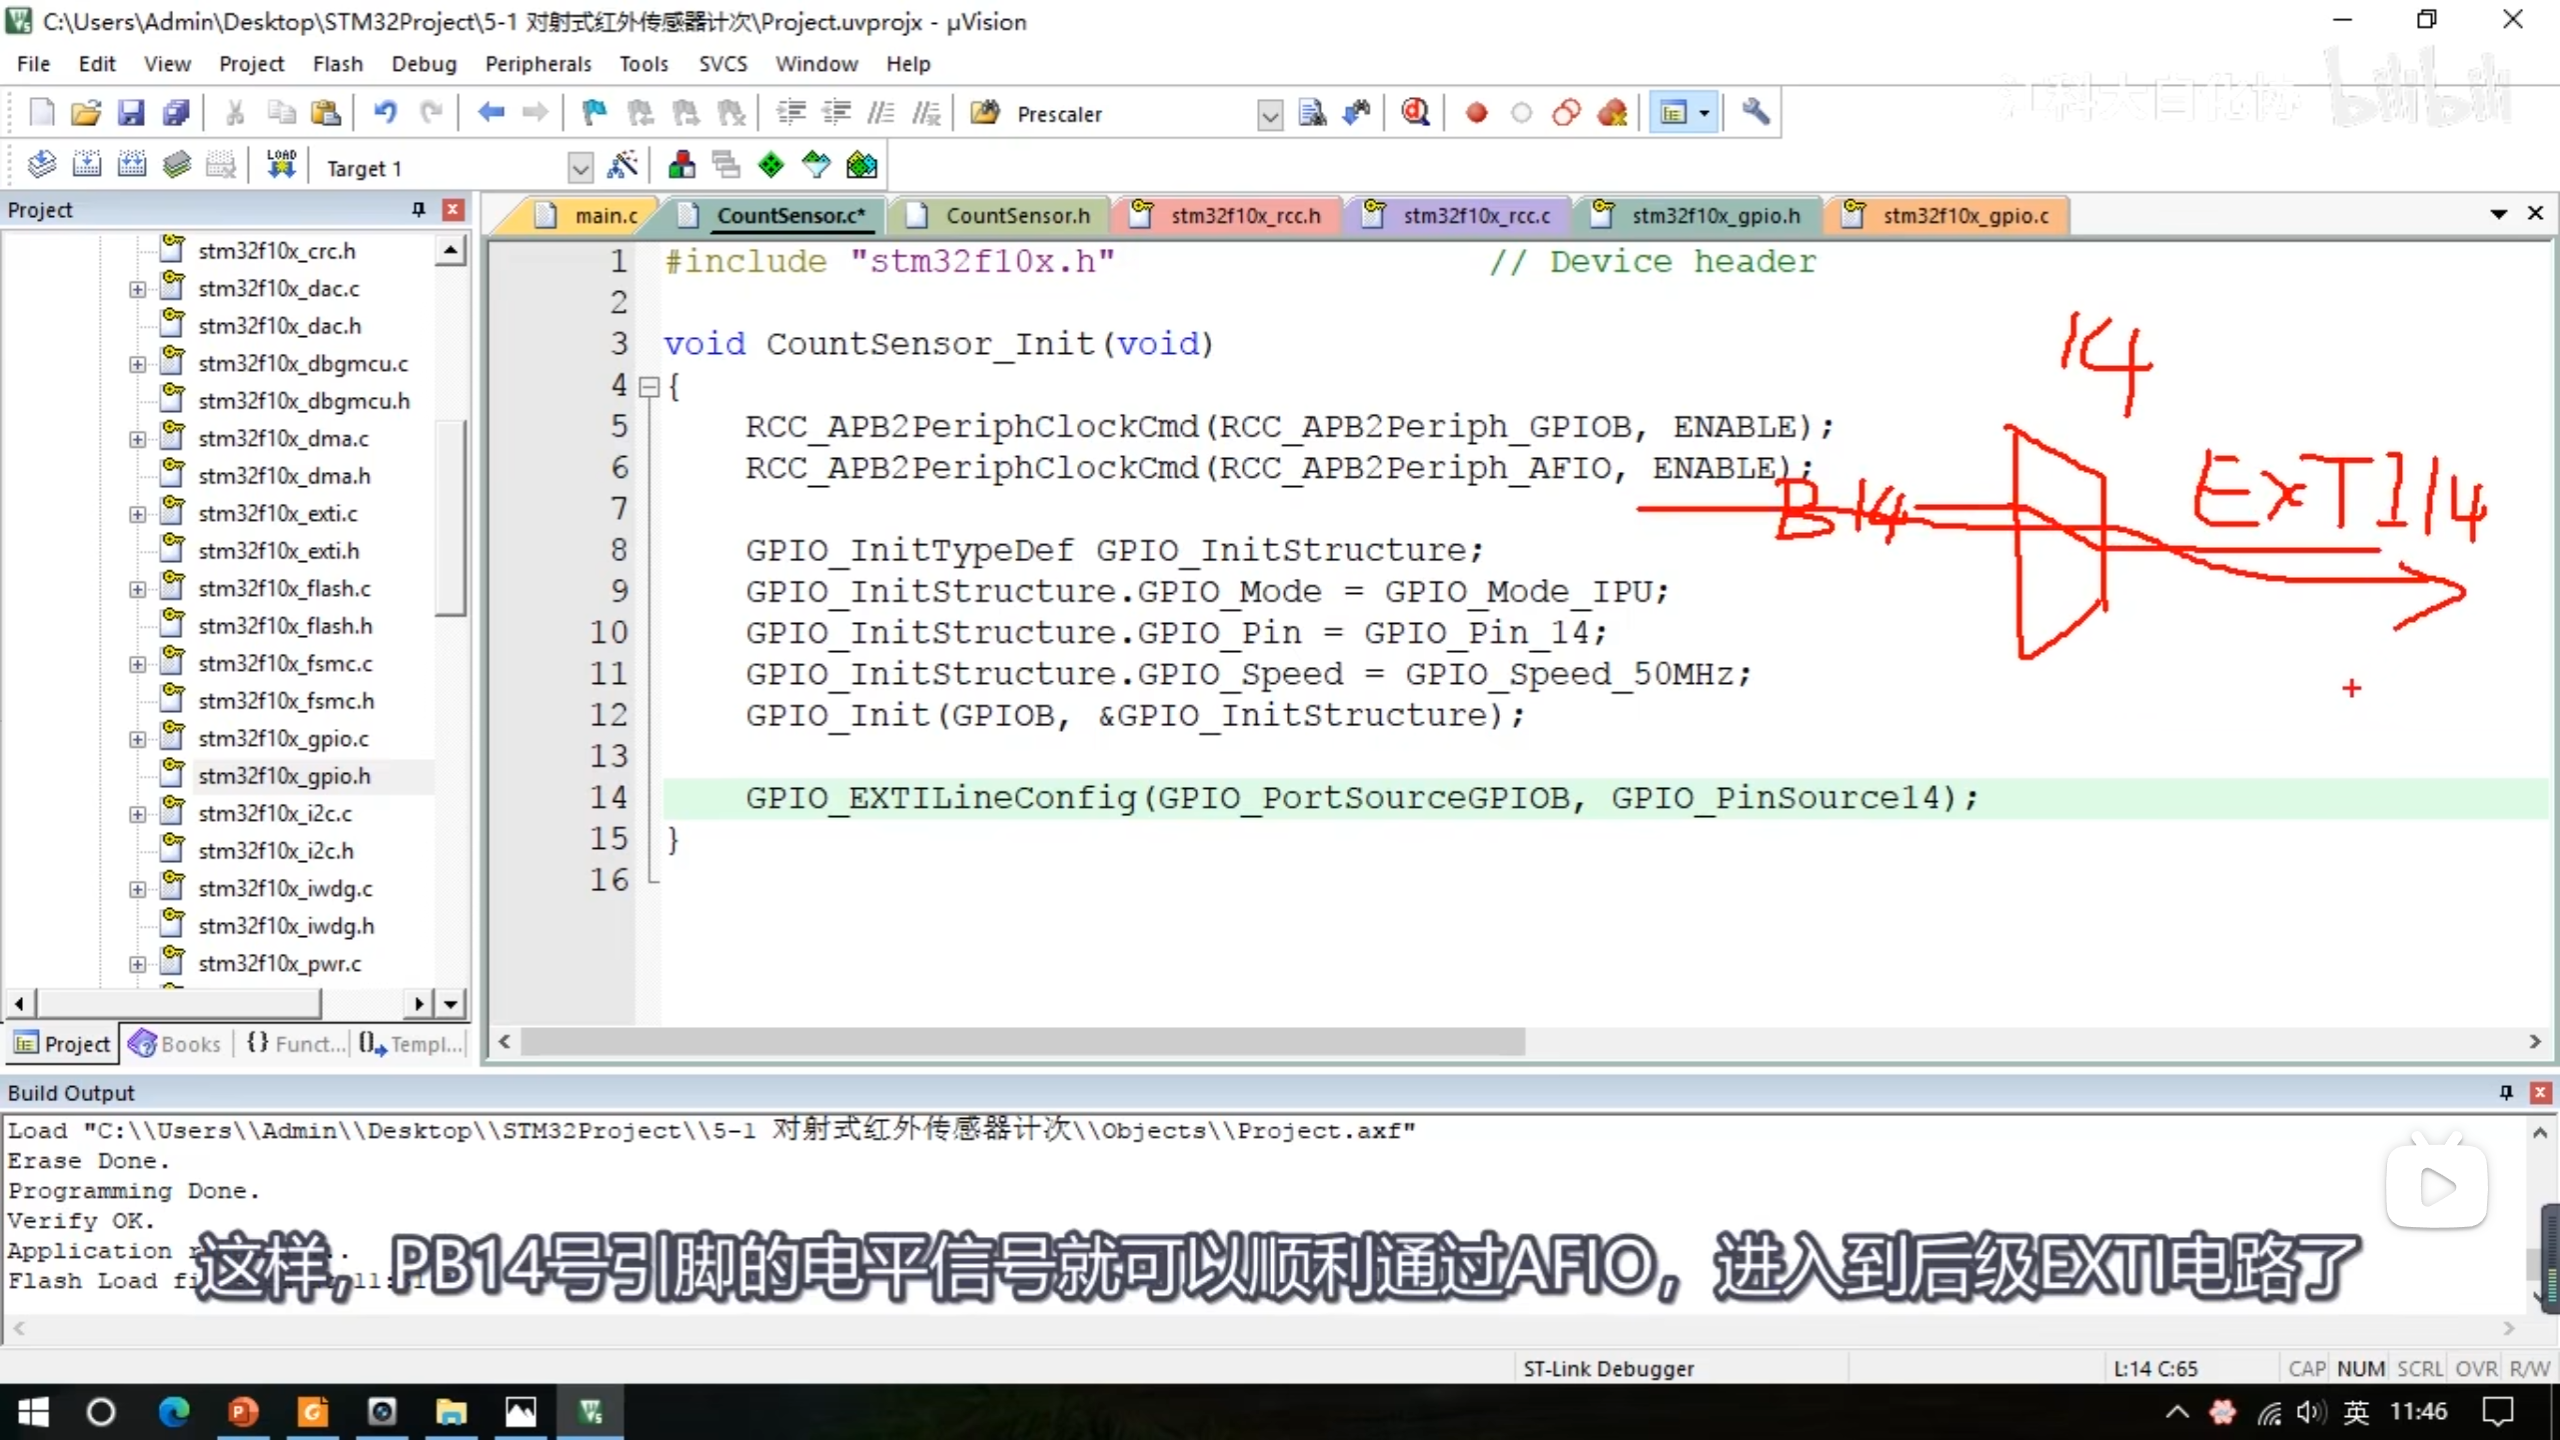Switch to the Books panel tab

176,1044
